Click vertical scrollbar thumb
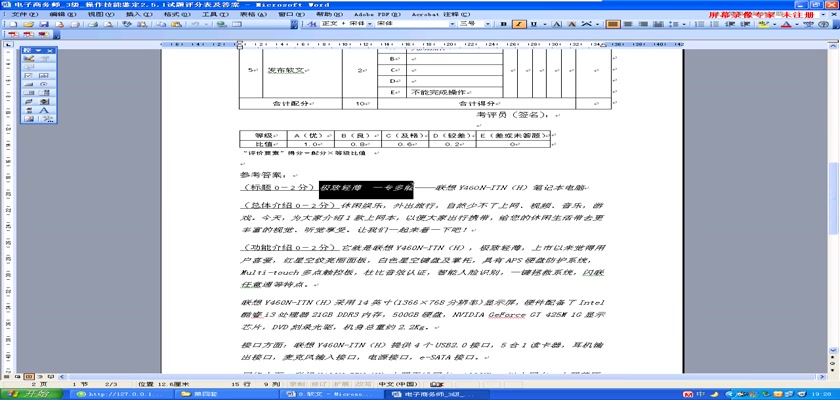 pyautogui.click(x=833, y=198)
